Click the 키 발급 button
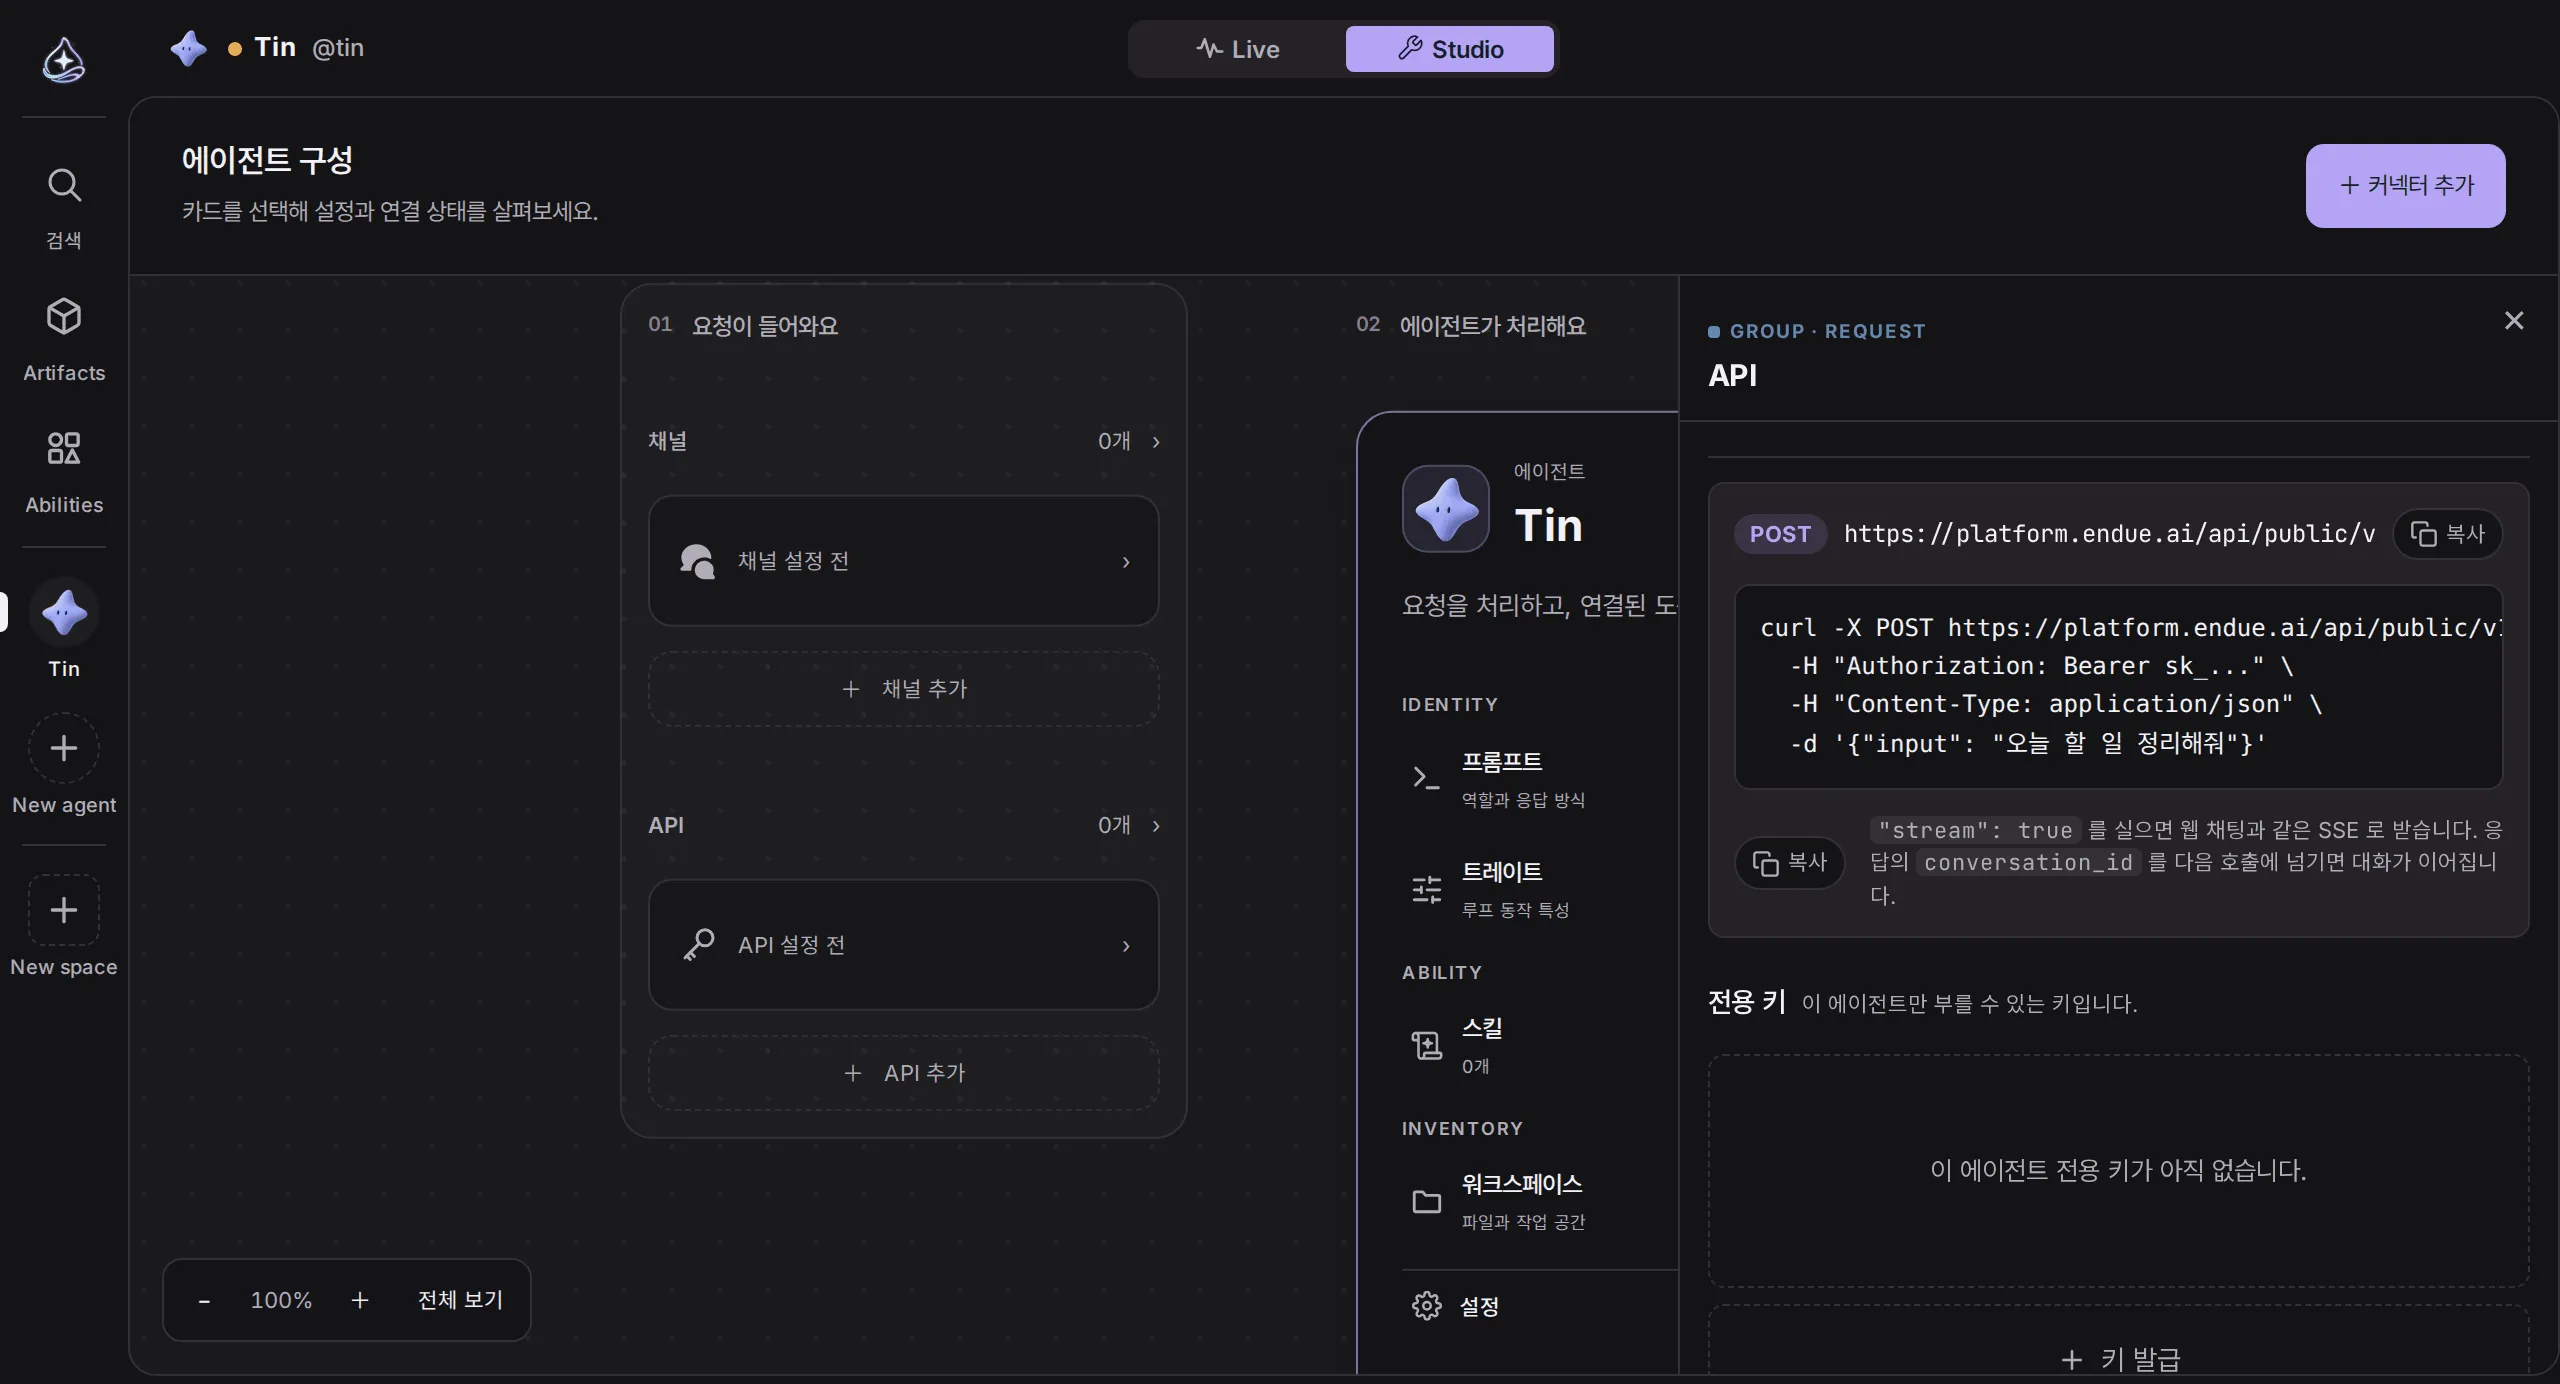 click(x=2118, y=1358)
